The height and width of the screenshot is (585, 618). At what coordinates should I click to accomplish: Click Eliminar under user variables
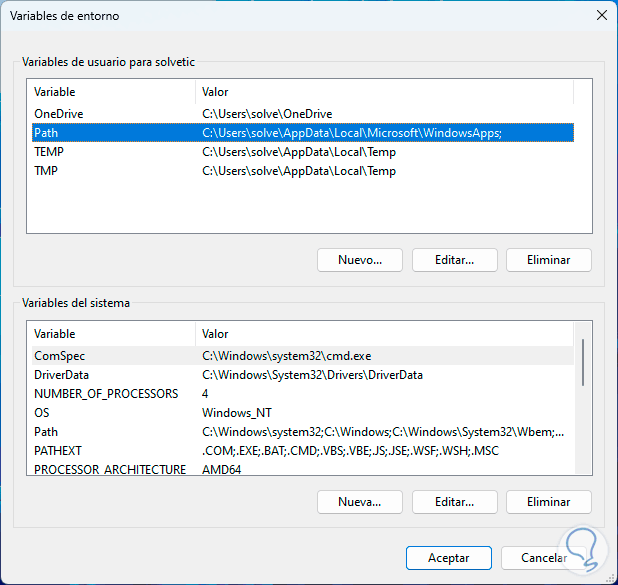pos(549,260)
